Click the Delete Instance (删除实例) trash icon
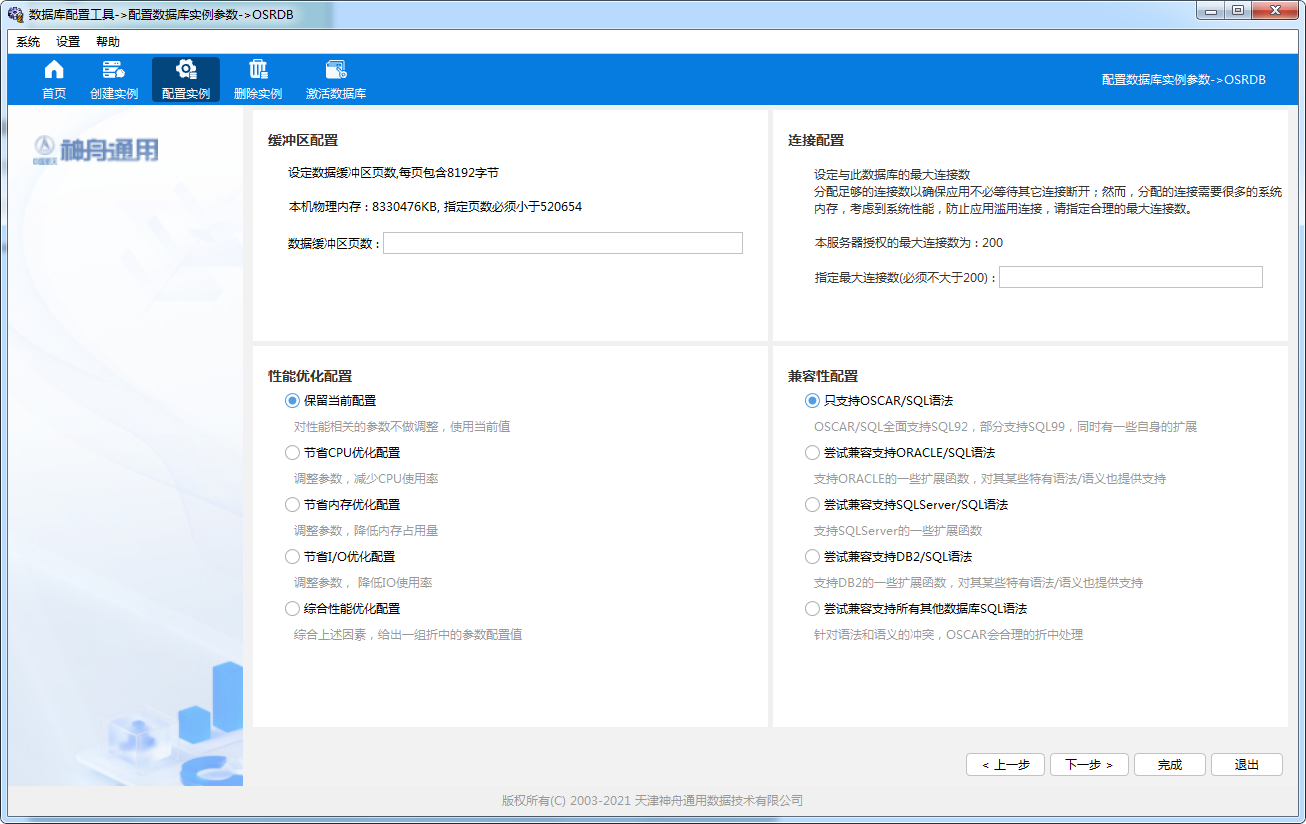The height and width of the screenshot is (824, 1306). coord(258,70)
